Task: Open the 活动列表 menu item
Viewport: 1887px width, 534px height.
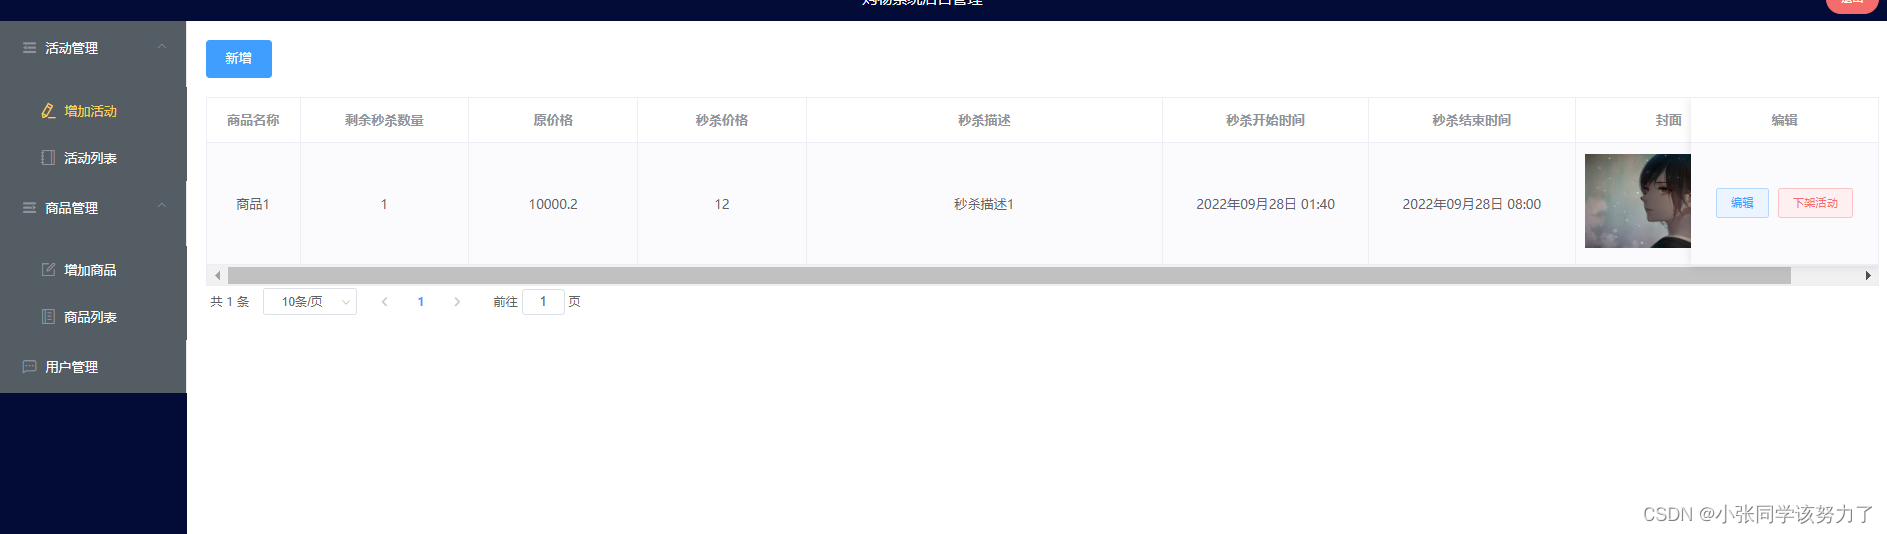Action: coord(93,158)
